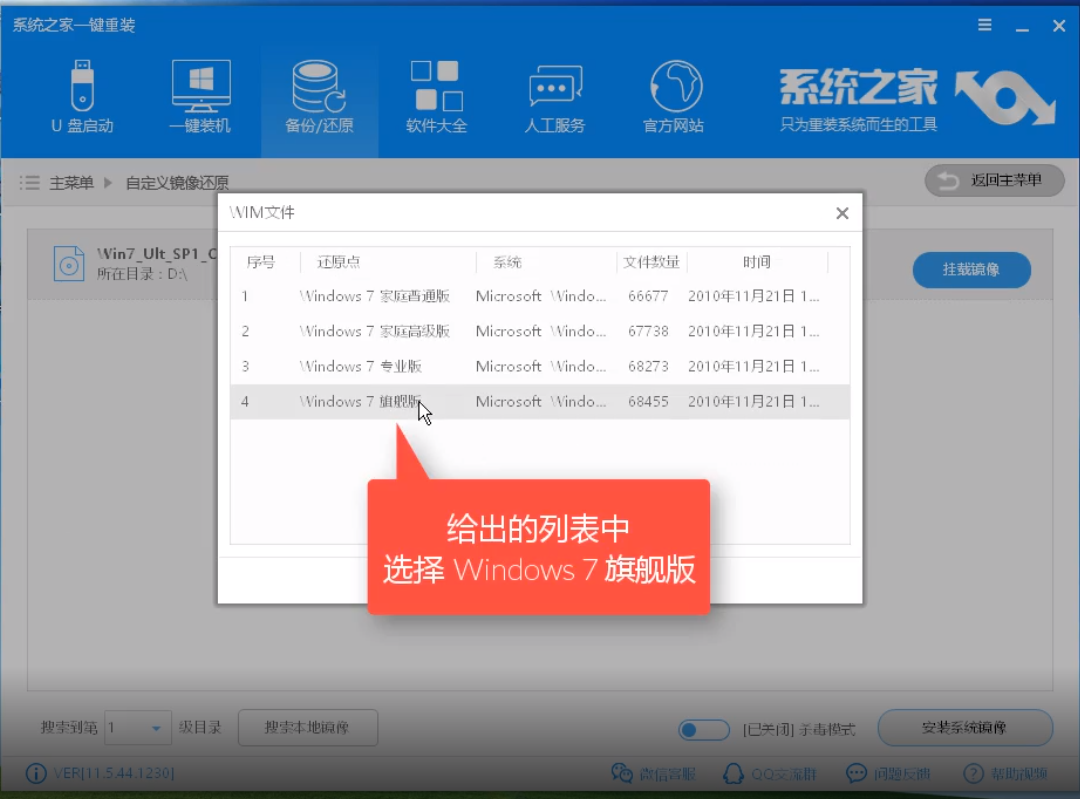The height and width of the screenshot is (799, 1080).
Task: Click the 备份/还原 backup-restore icon
Action: pos(318,95)
